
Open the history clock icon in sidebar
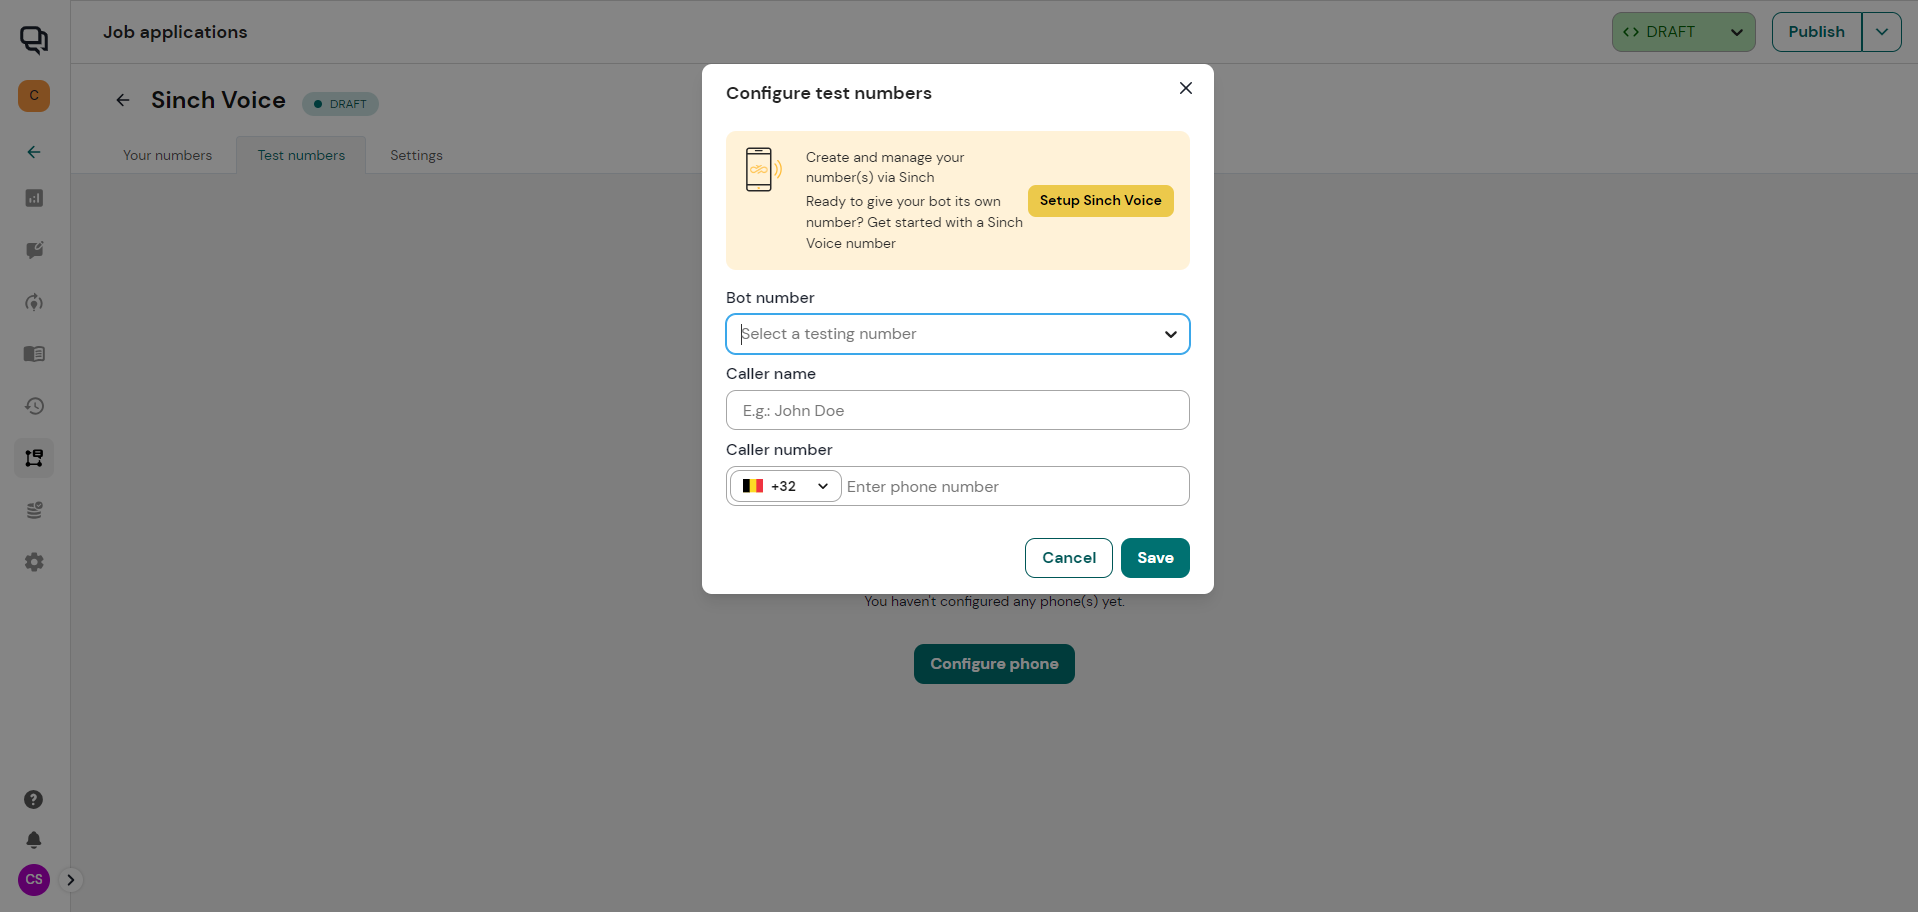[34, 406]
